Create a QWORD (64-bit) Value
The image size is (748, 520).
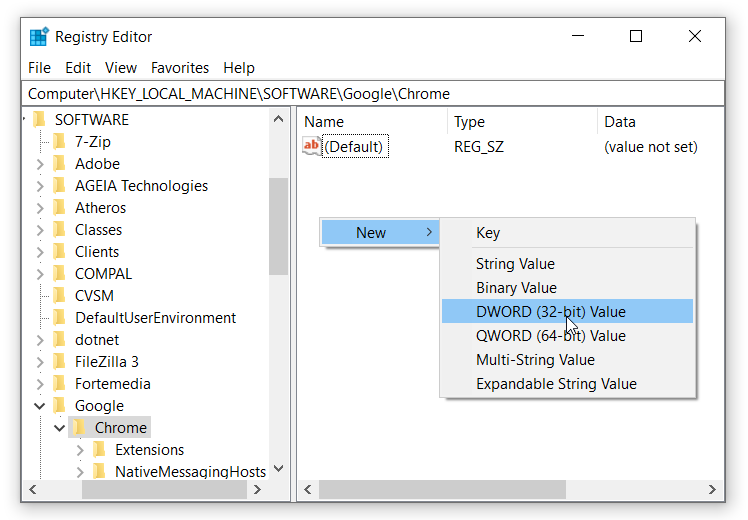567,335
